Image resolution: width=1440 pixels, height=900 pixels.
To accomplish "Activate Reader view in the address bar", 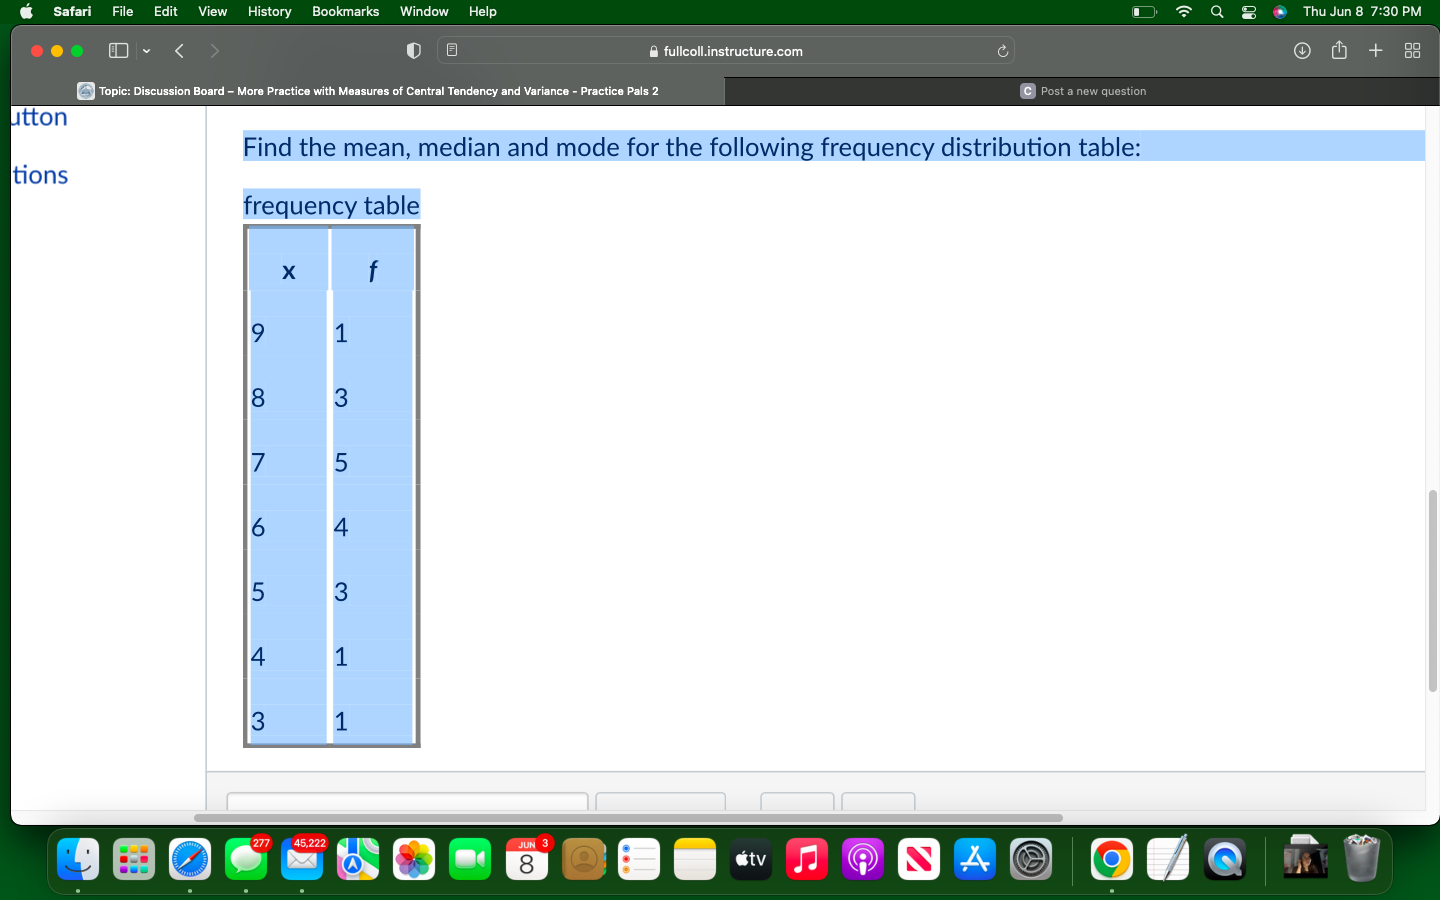I will tap(453, 50).
